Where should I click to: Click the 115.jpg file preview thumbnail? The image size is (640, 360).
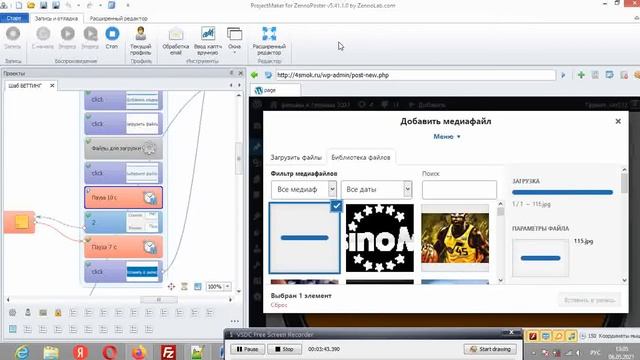click(540, 258)
